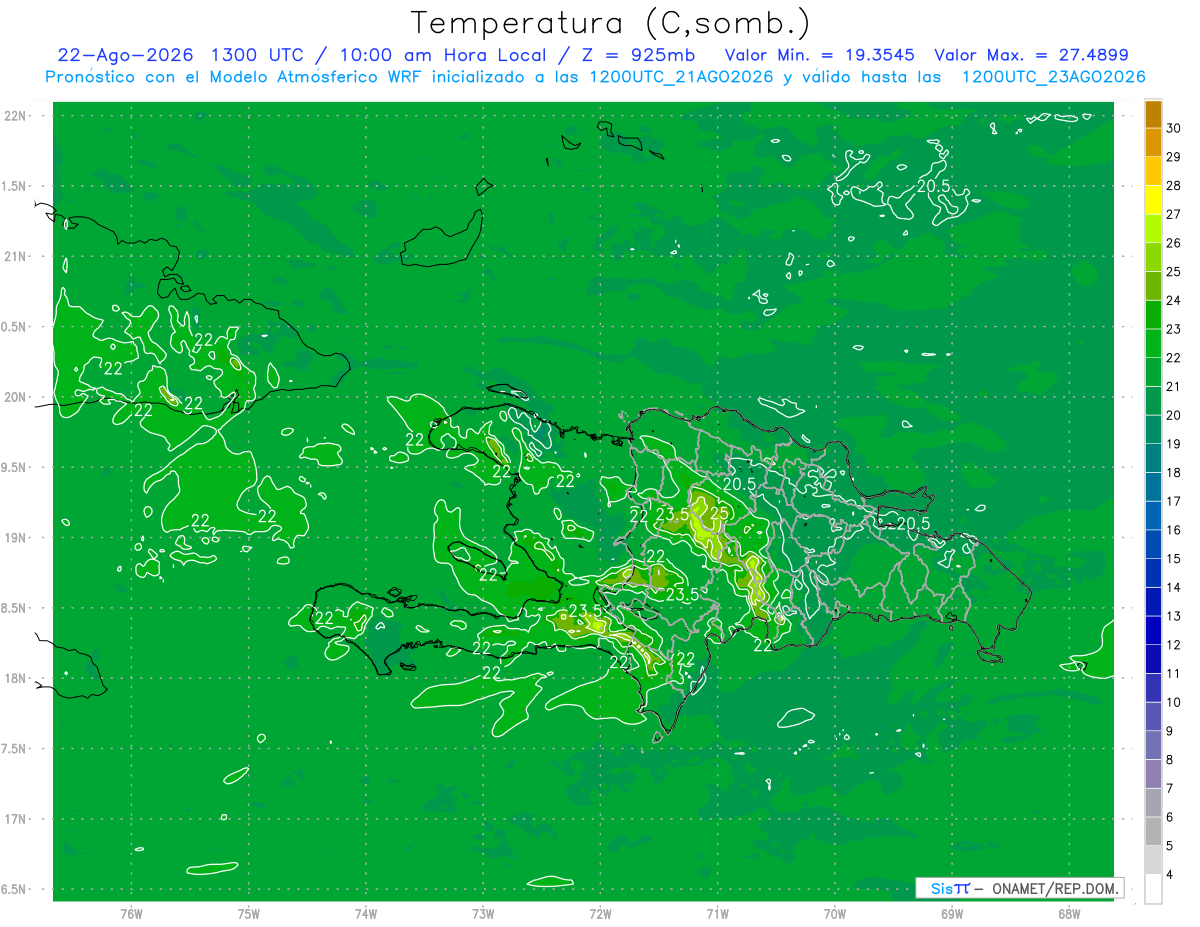Click the '22N' latitude axis label

17,116
